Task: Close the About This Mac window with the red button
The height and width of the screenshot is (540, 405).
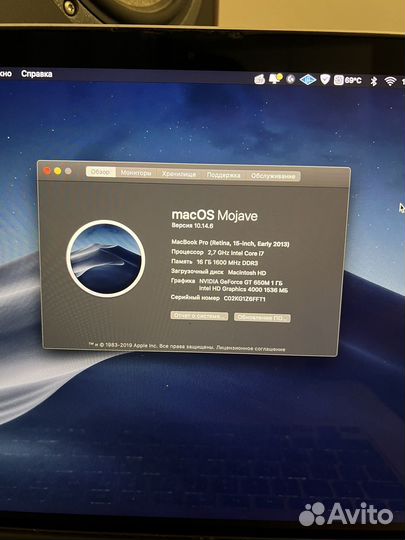Action: click(x=48, y=170)
